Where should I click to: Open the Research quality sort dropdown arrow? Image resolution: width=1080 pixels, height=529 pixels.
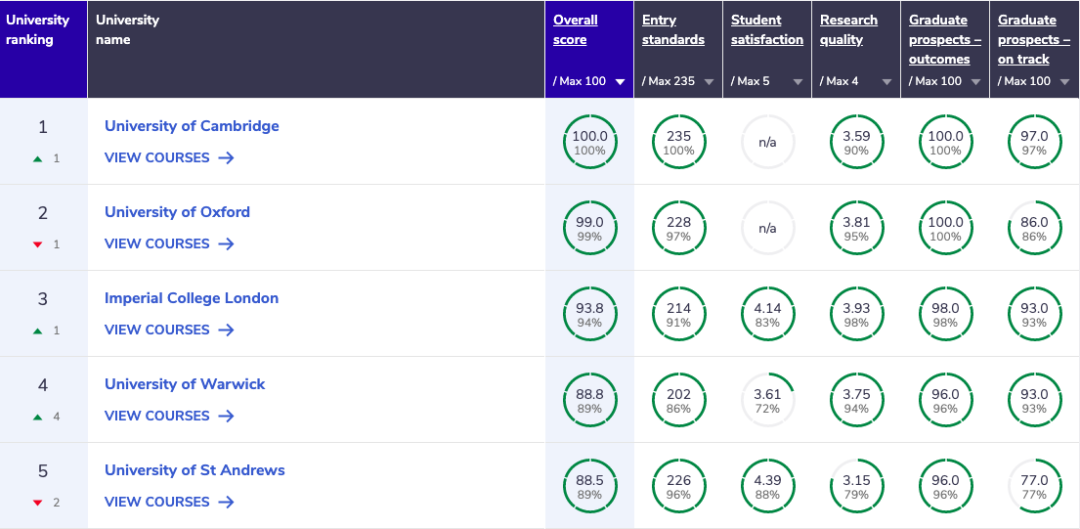coord(887,82)
